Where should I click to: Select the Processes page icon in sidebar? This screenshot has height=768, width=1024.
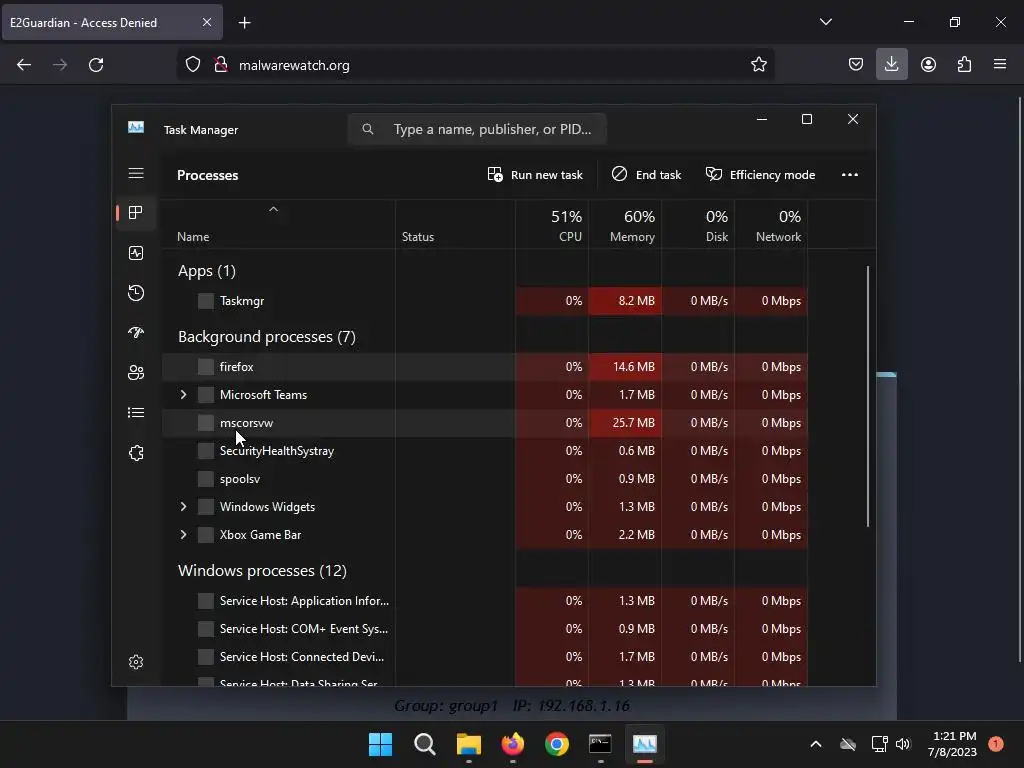pos(136,212)
